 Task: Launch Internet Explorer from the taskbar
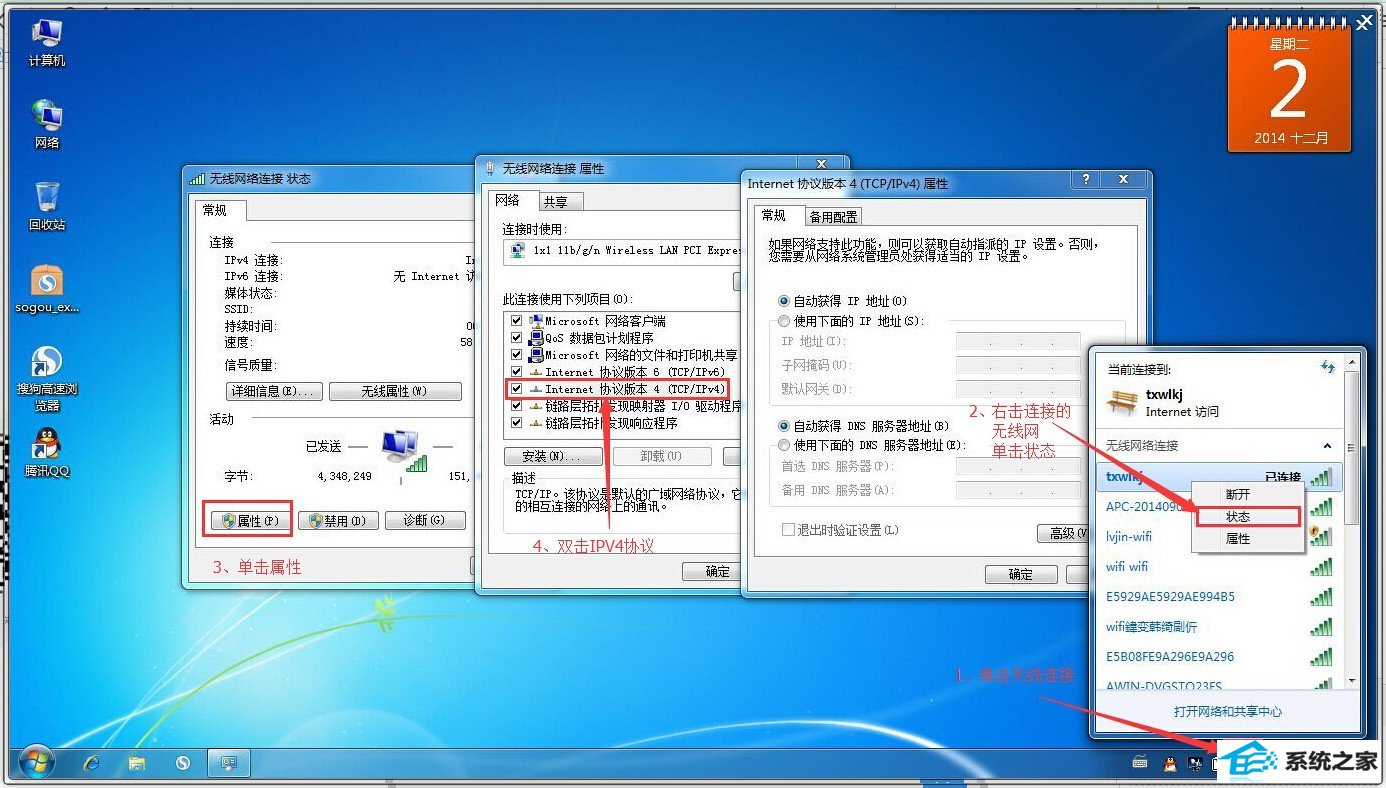[x=92, y=763]
